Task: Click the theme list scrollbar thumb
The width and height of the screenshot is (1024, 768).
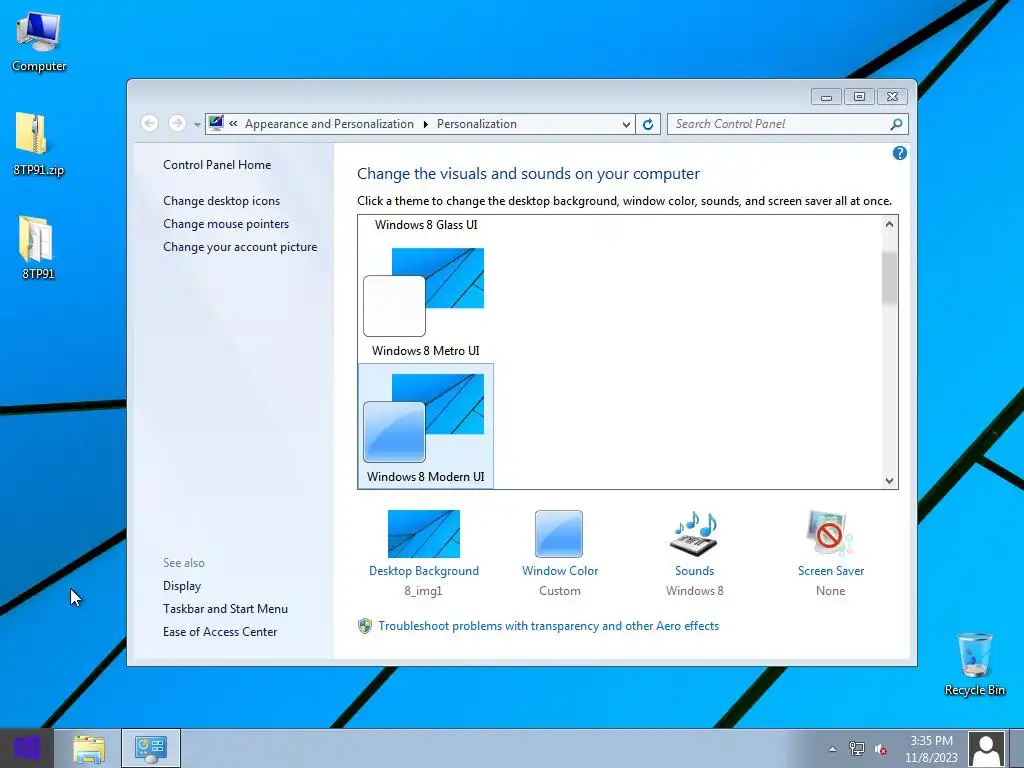Action: [889, 276]
